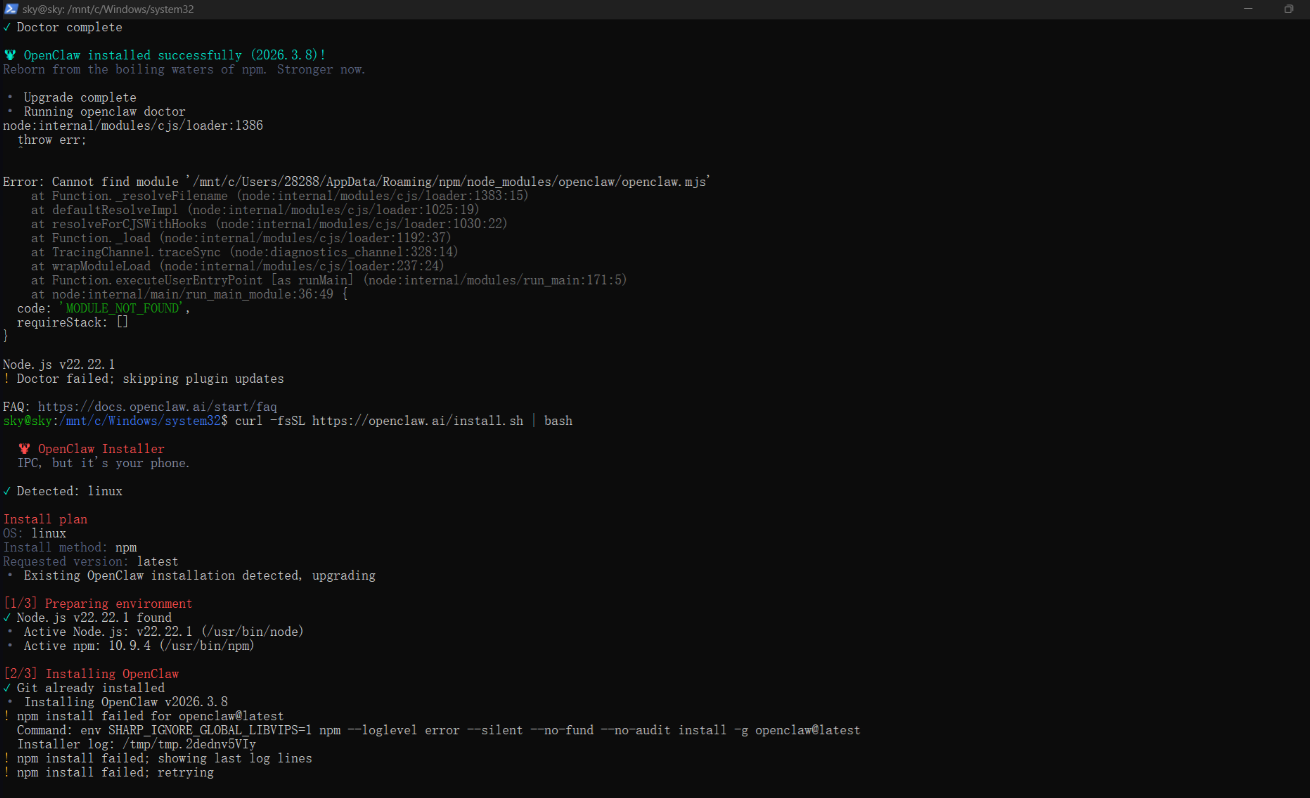This screenshot has width=1310, height=798.
Task: Click the green "sky@sky" shell prompt
Action: point(27,421)
